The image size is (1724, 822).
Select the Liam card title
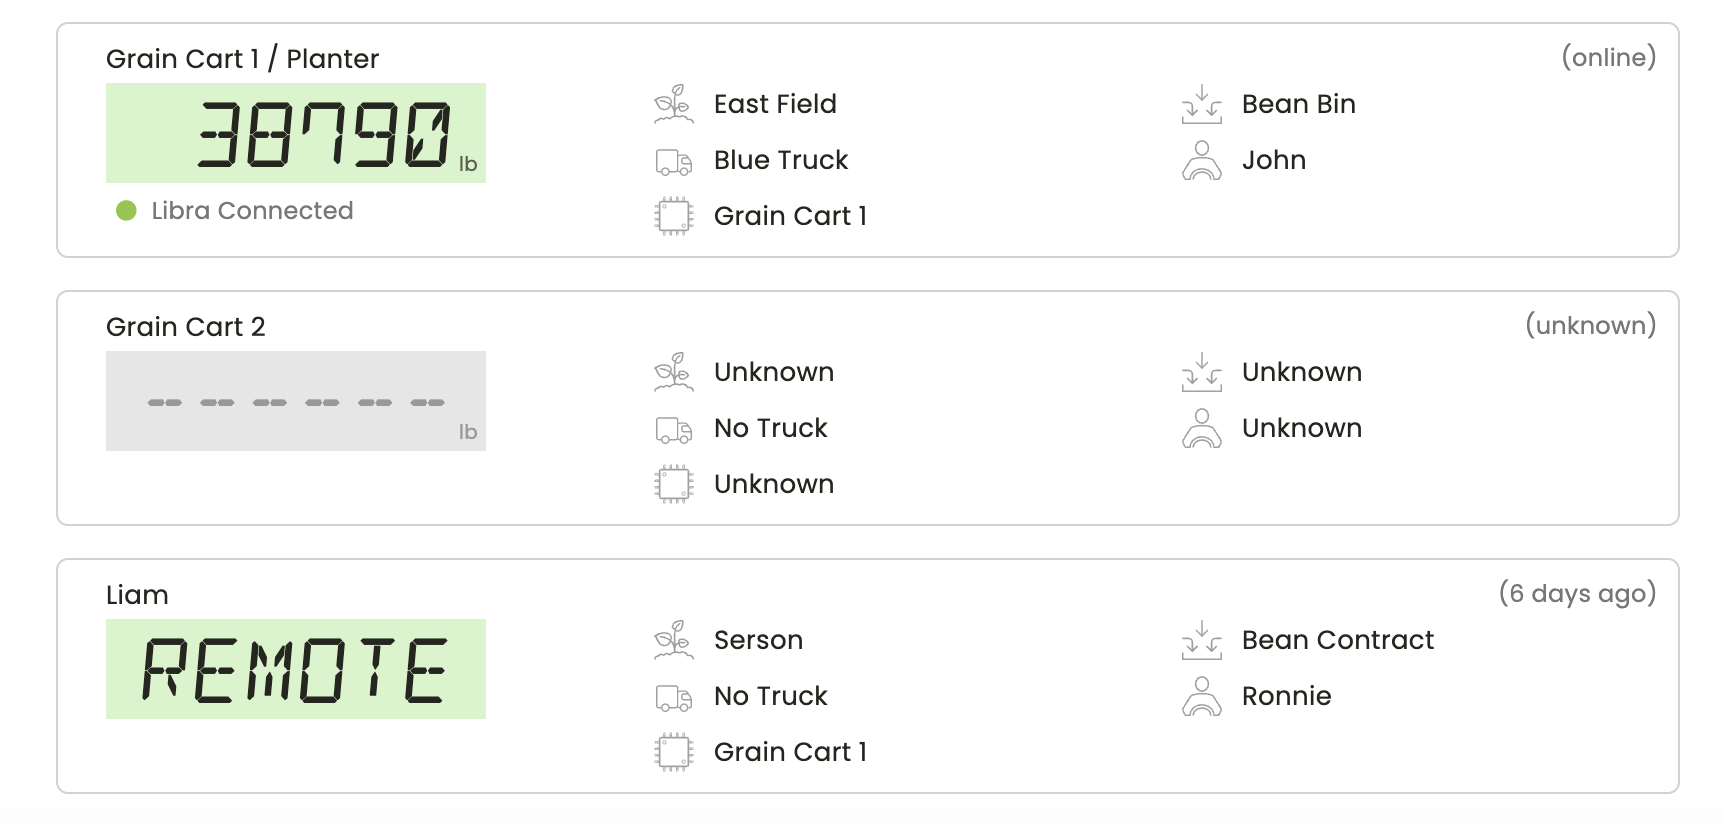137,595
